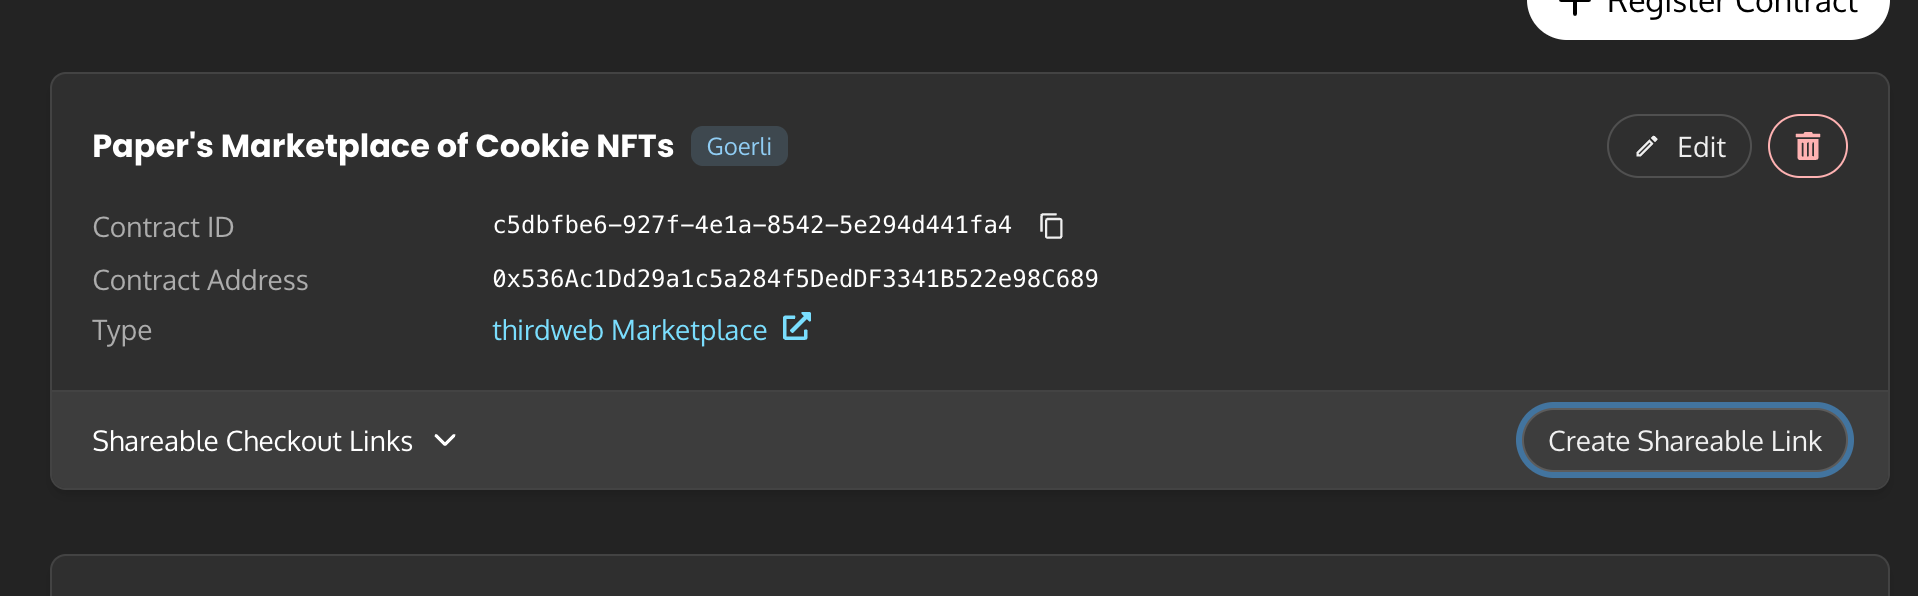Click the contract address value text
Screen dimensions: 1918x596
click(x=795, y=279)
